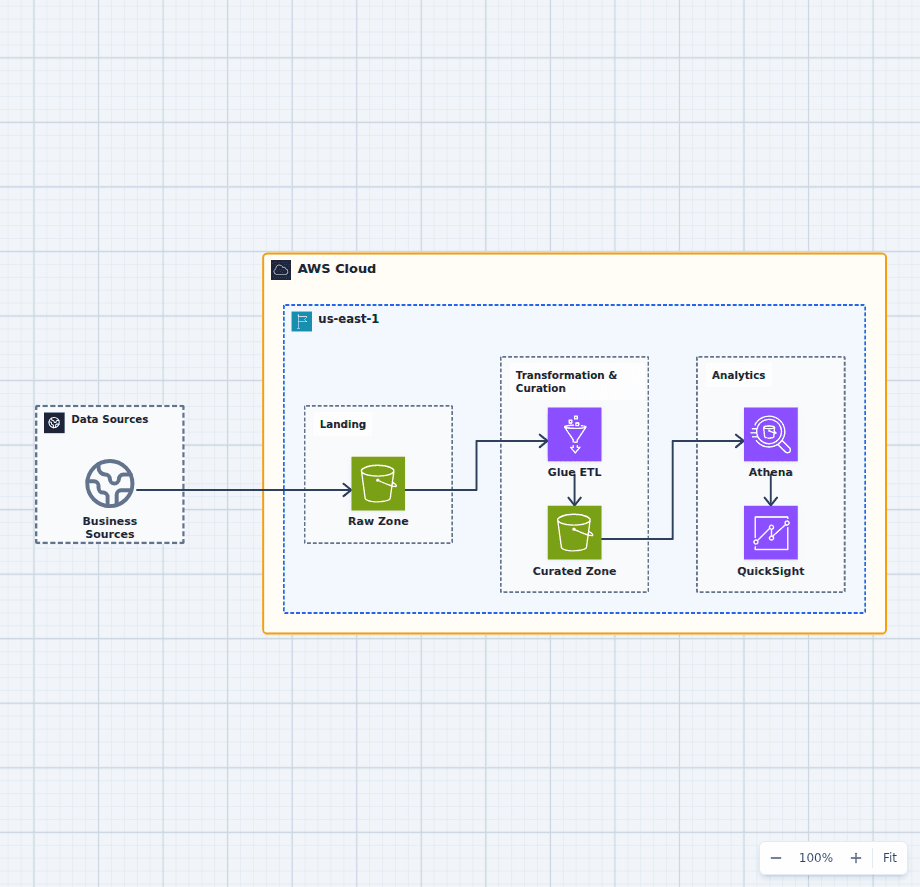Click the "AWS Cloud" group title

pyautogui.click(x=337, y=269)
